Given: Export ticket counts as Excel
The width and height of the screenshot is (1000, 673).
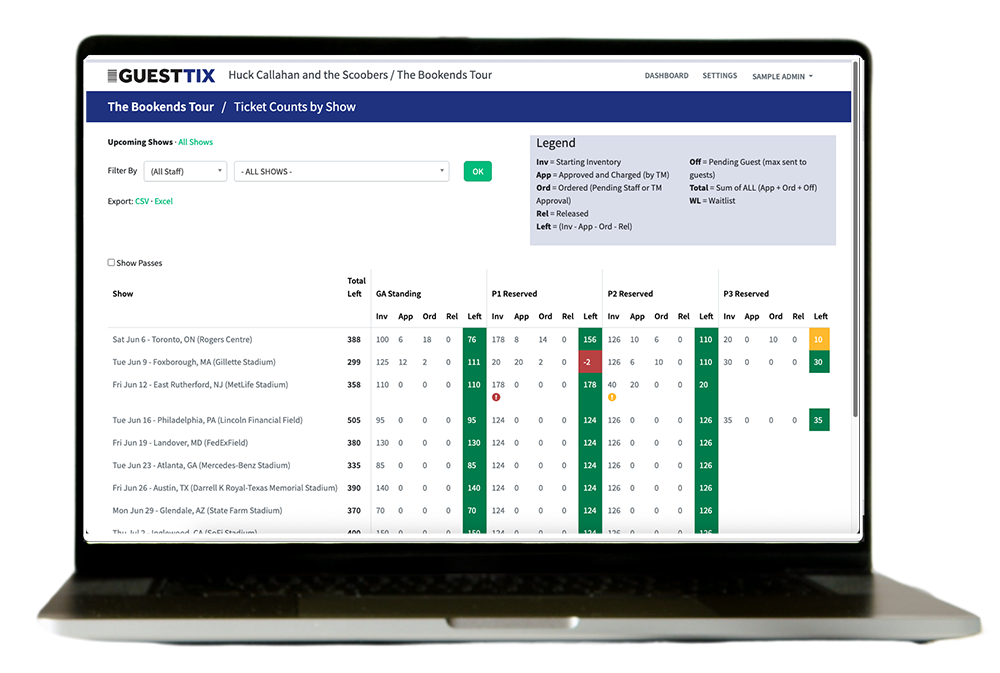Looking at the screenshot, I should [x=163, y=202].
